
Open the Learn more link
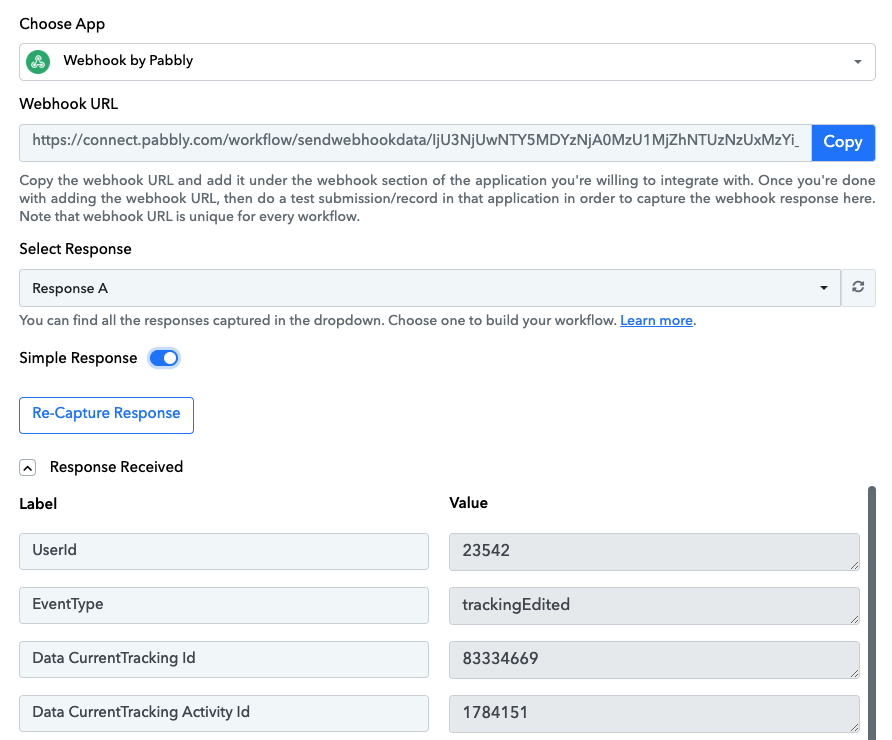[656, 320]
